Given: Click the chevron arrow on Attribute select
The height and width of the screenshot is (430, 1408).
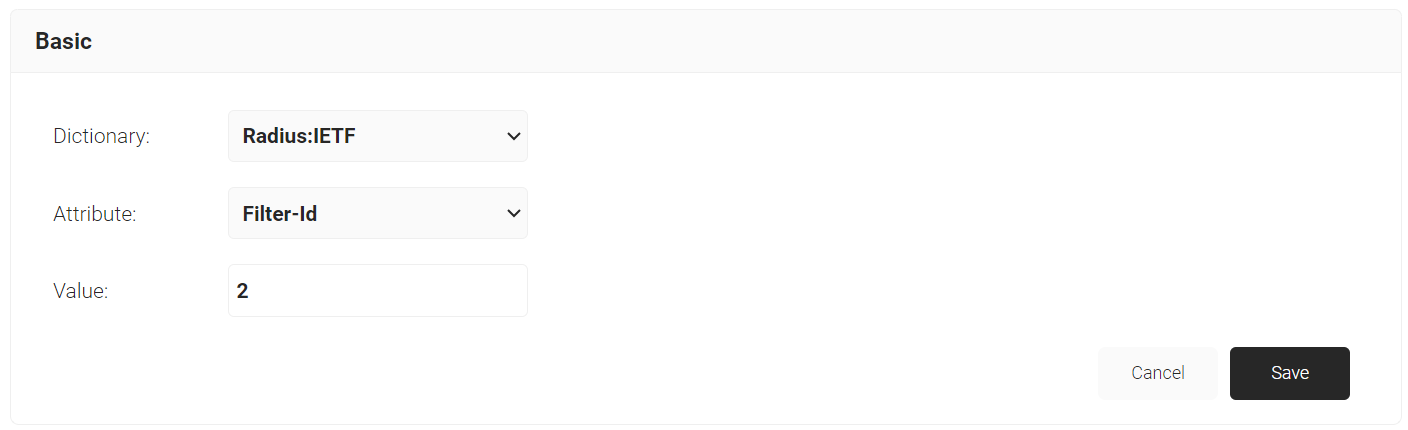Looking at the screenshot, I should point(513,213).
